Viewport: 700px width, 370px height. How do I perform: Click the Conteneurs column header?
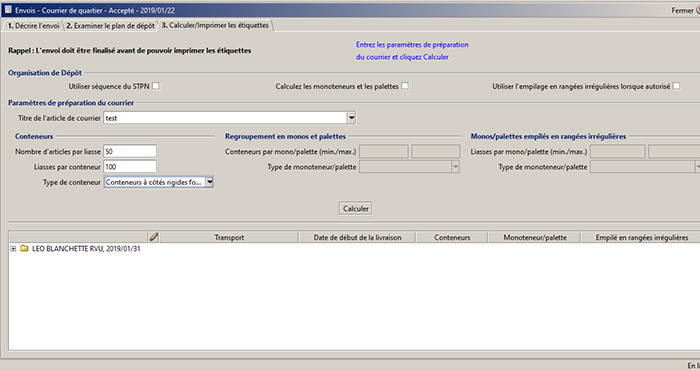[x=452, y=237]
